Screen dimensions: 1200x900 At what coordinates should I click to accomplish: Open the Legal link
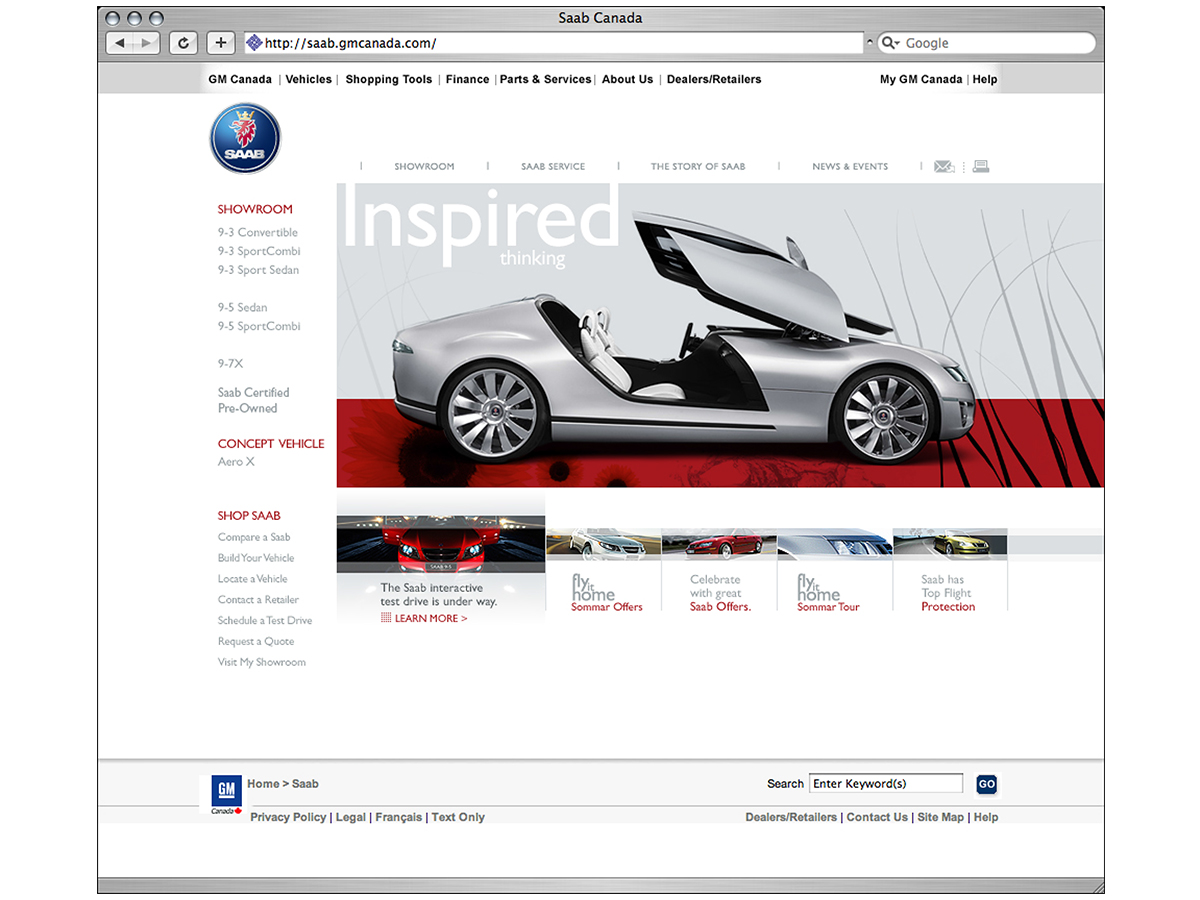click(x=351, y=818)
